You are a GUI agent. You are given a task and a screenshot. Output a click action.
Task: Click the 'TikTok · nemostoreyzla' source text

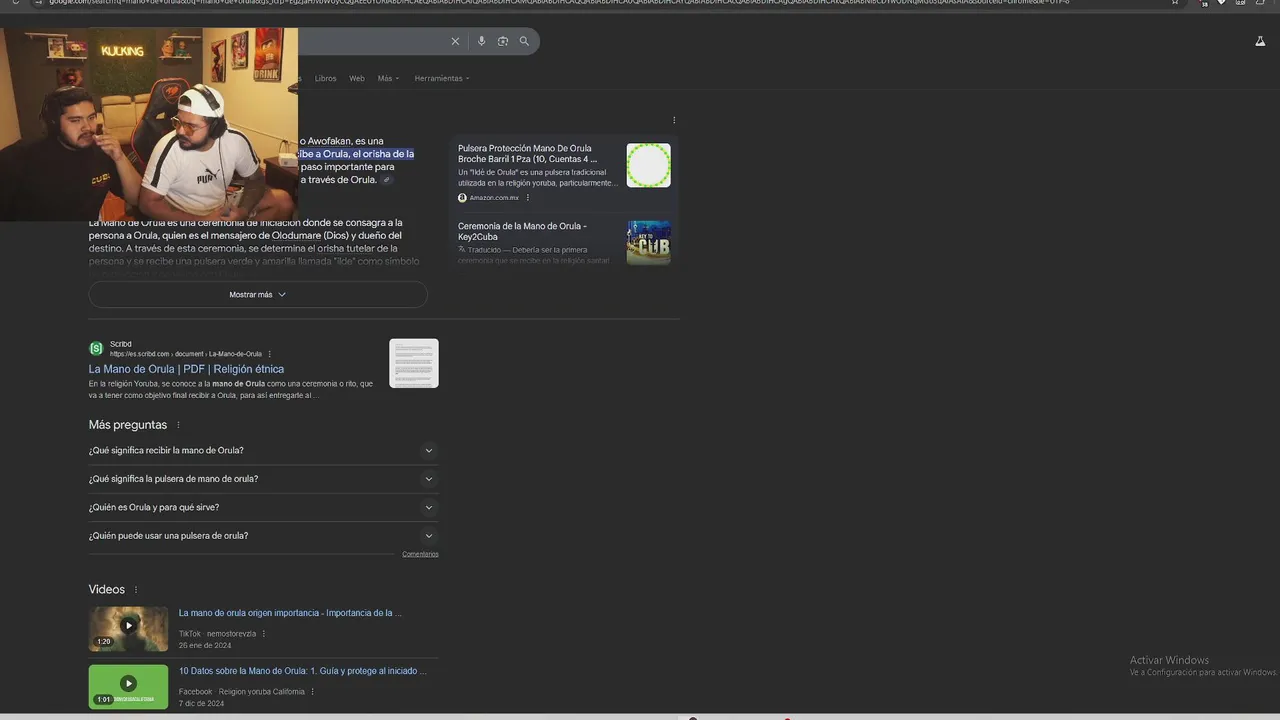[x=217, y=634]
